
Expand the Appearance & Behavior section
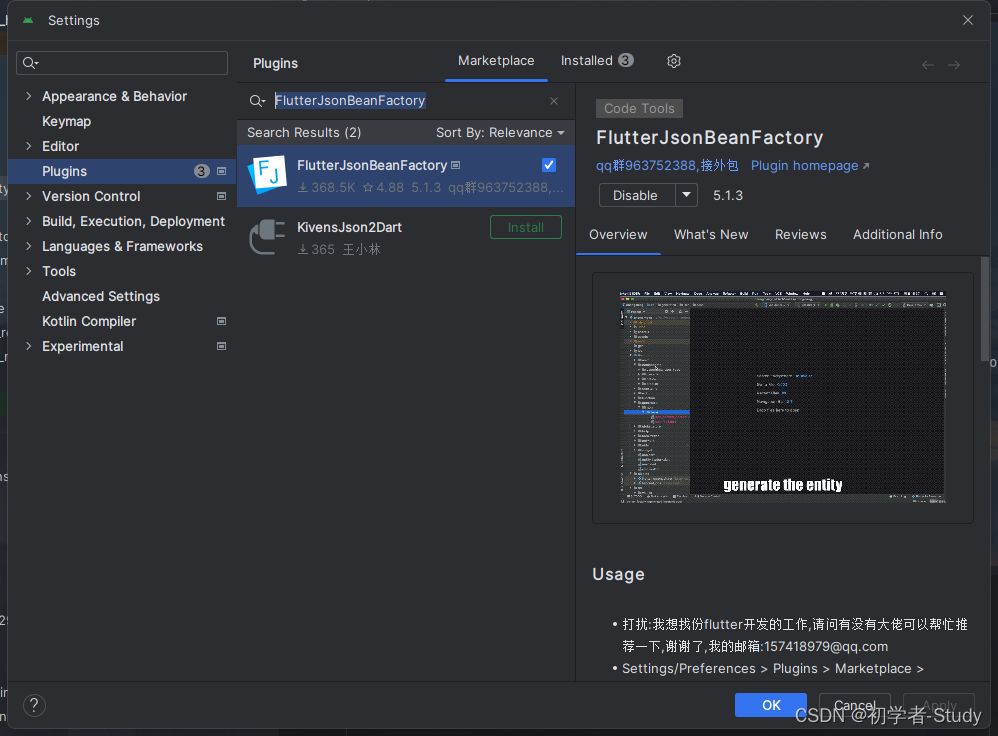pos(28,96)
